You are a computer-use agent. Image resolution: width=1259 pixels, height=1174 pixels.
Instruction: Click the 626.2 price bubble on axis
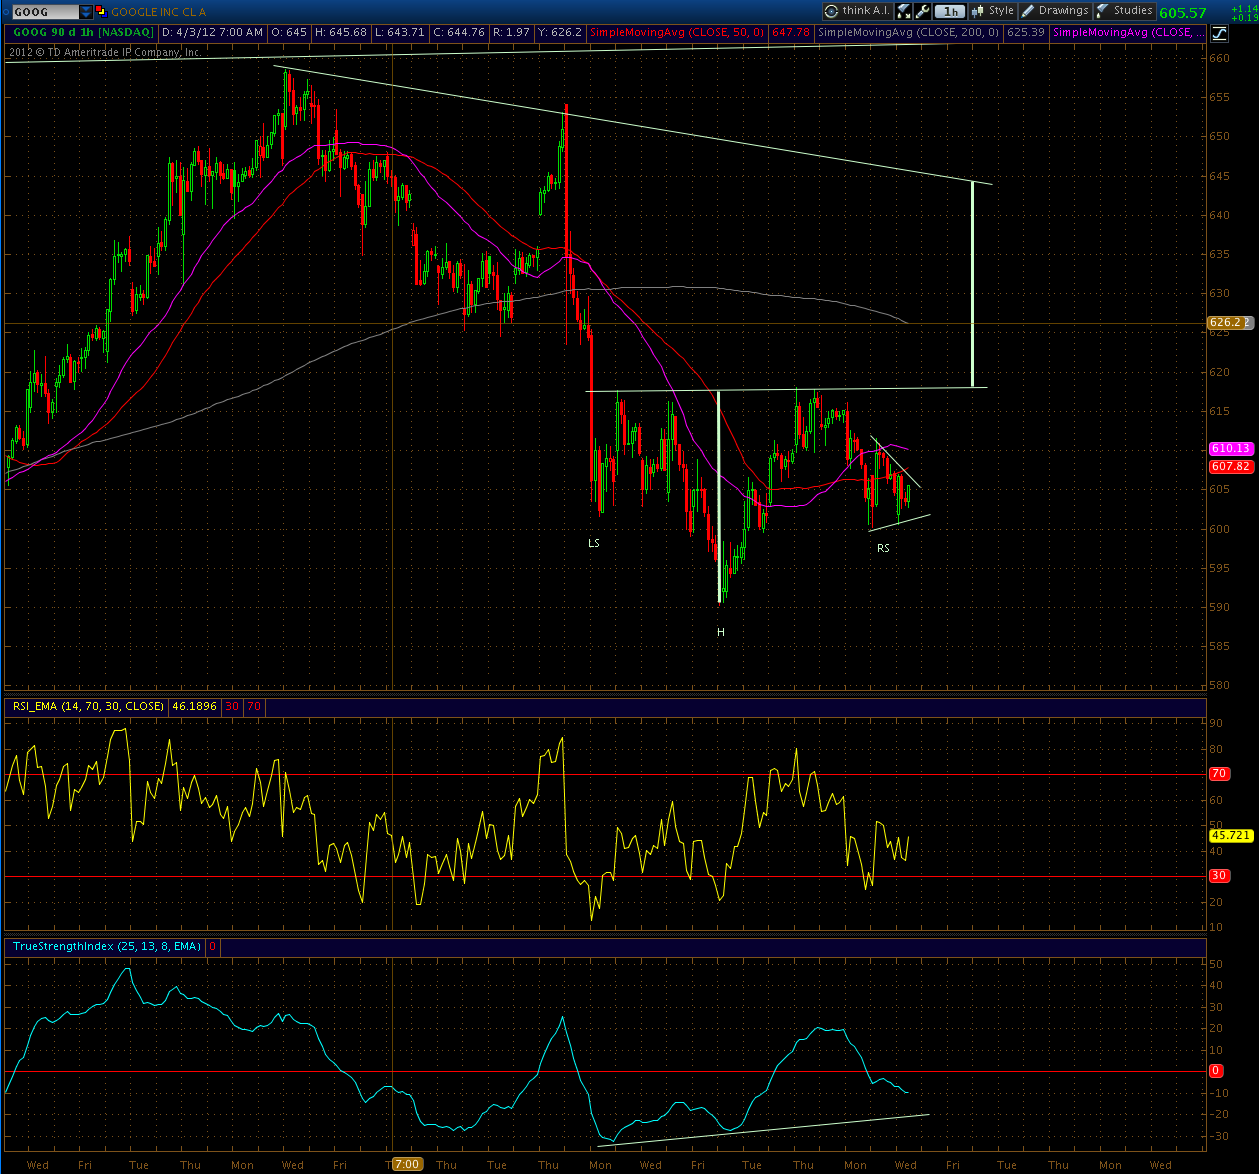click(1227, 323)
